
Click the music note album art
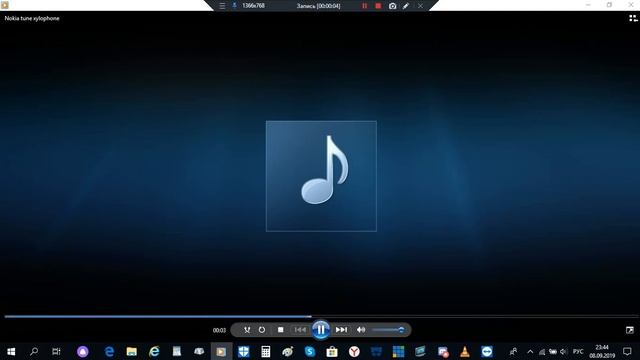(321, 176)
